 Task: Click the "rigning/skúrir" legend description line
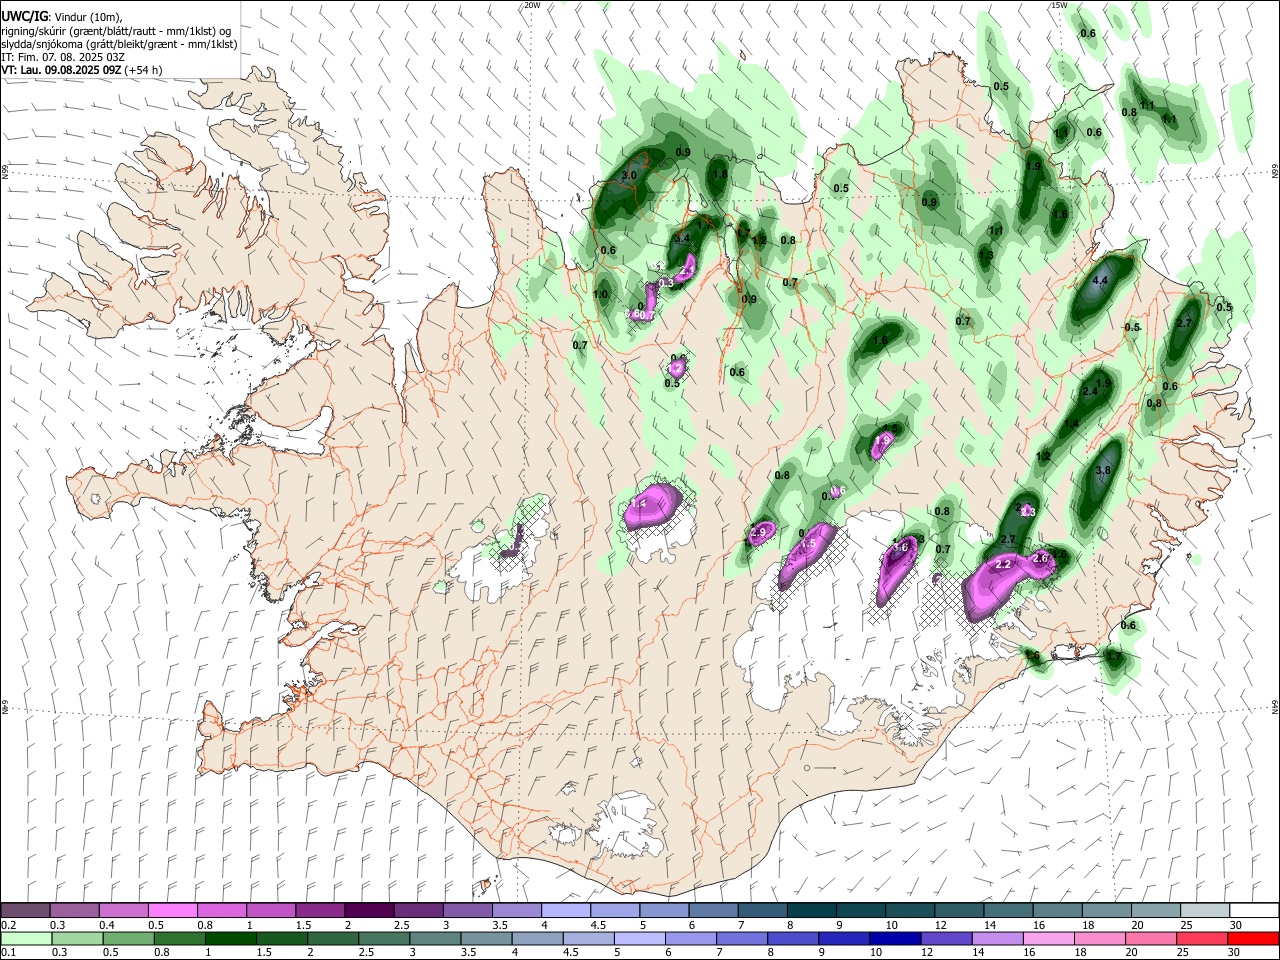[117, 31]
